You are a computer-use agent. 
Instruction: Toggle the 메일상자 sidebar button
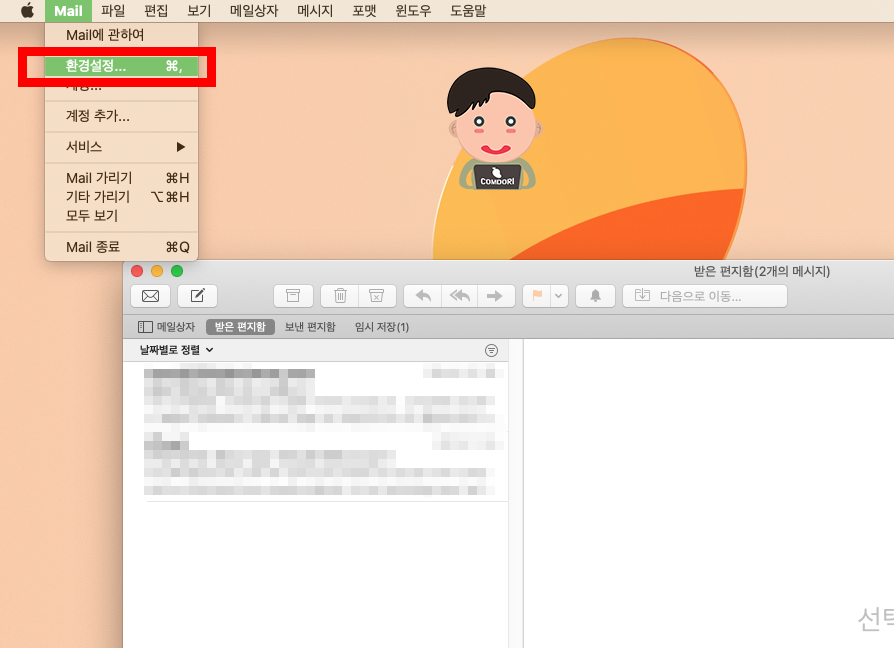[166, 327]
